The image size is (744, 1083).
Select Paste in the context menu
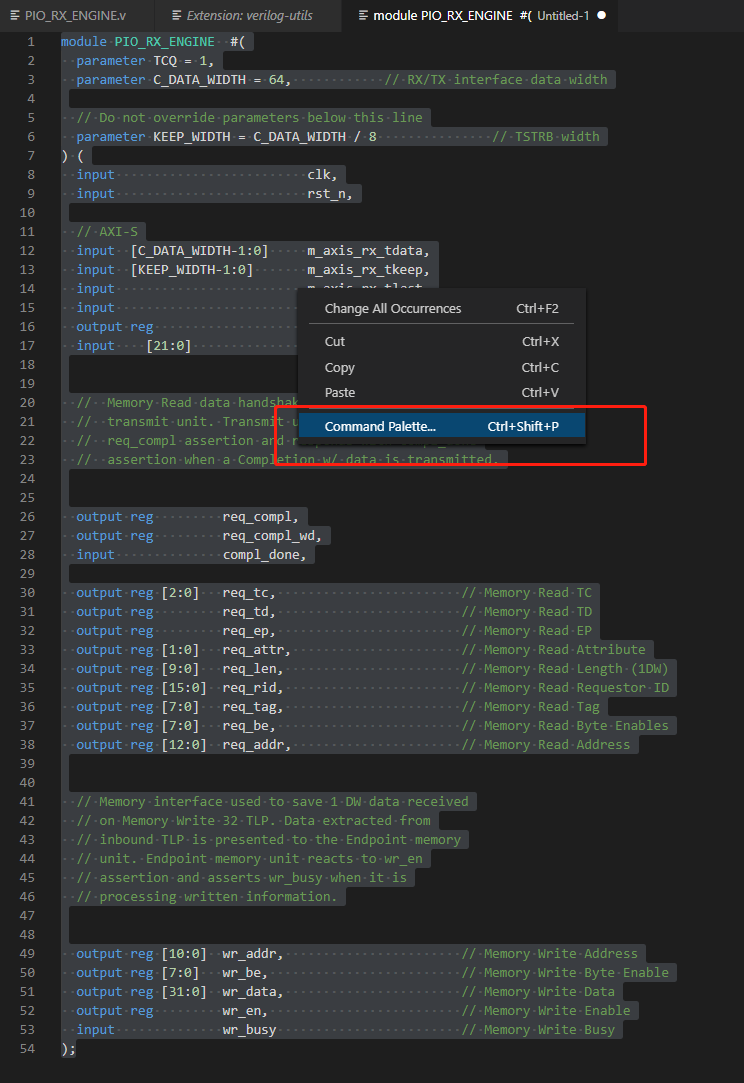441,392
